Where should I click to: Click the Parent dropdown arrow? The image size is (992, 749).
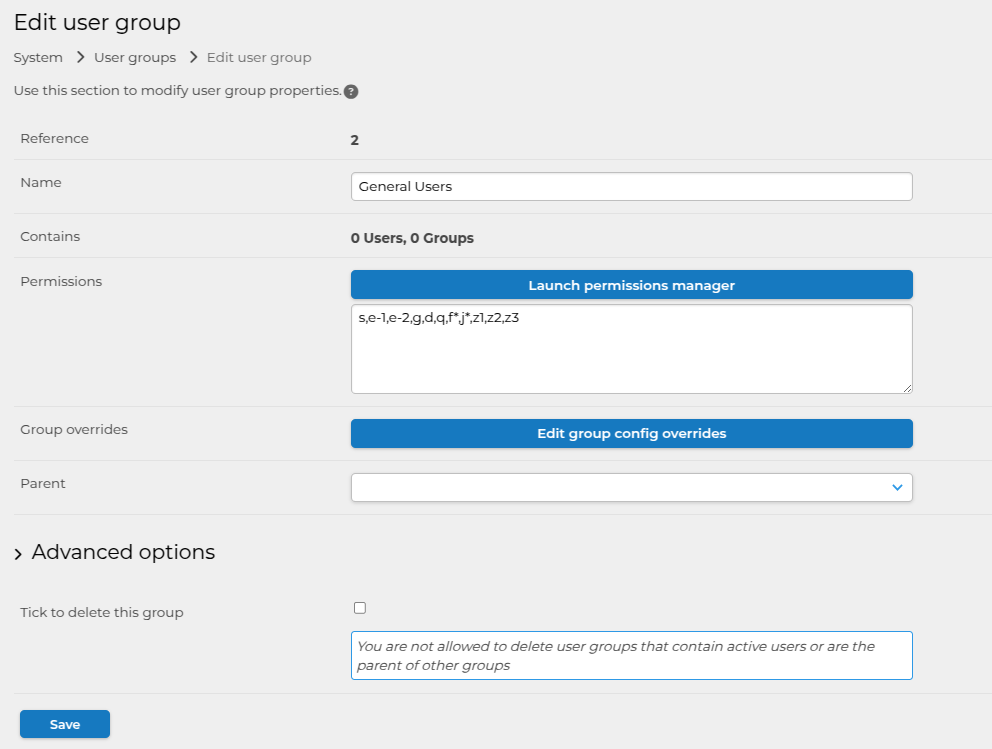coord(897,487)
